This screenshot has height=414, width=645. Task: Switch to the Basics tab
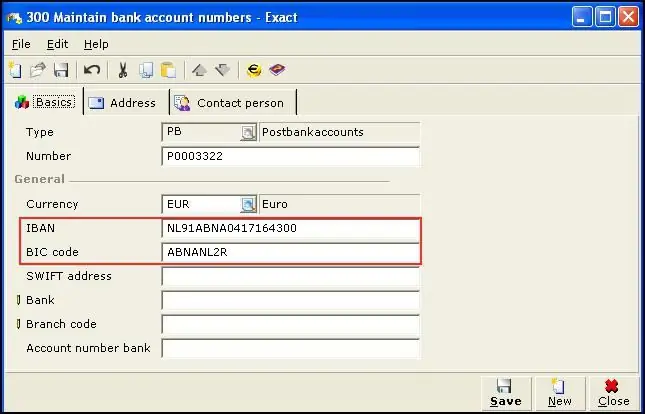pyautogui.click(x=45, y=102)
